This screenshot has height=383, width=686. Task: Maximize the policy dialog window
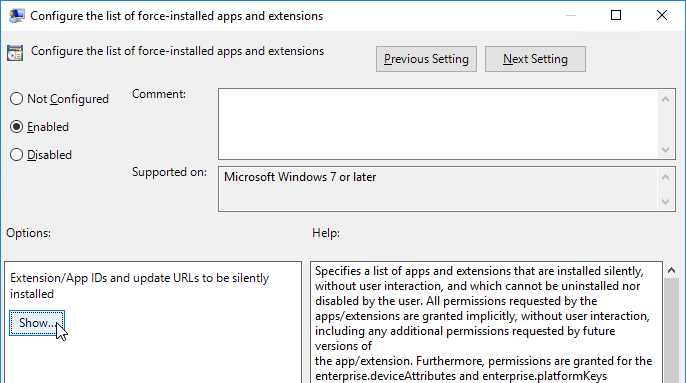click(x=616, y=15)
